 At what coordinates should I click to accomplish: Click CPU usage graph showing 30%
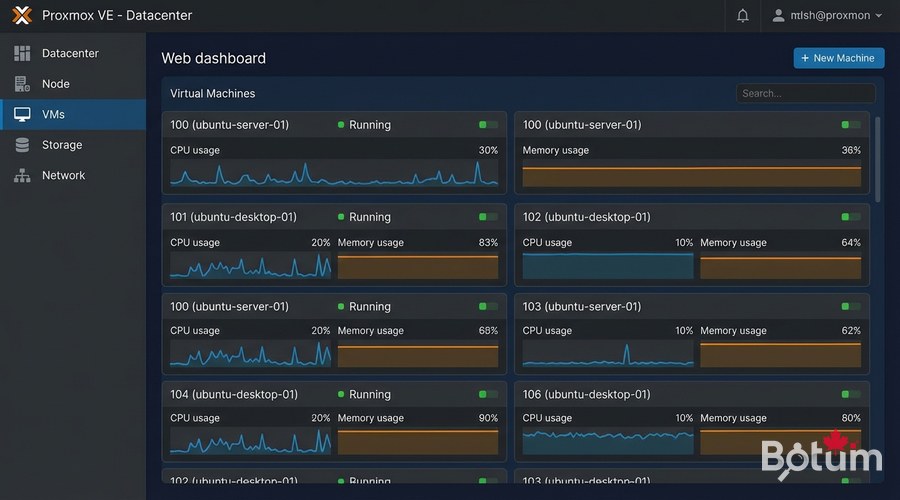click(333, 173)
